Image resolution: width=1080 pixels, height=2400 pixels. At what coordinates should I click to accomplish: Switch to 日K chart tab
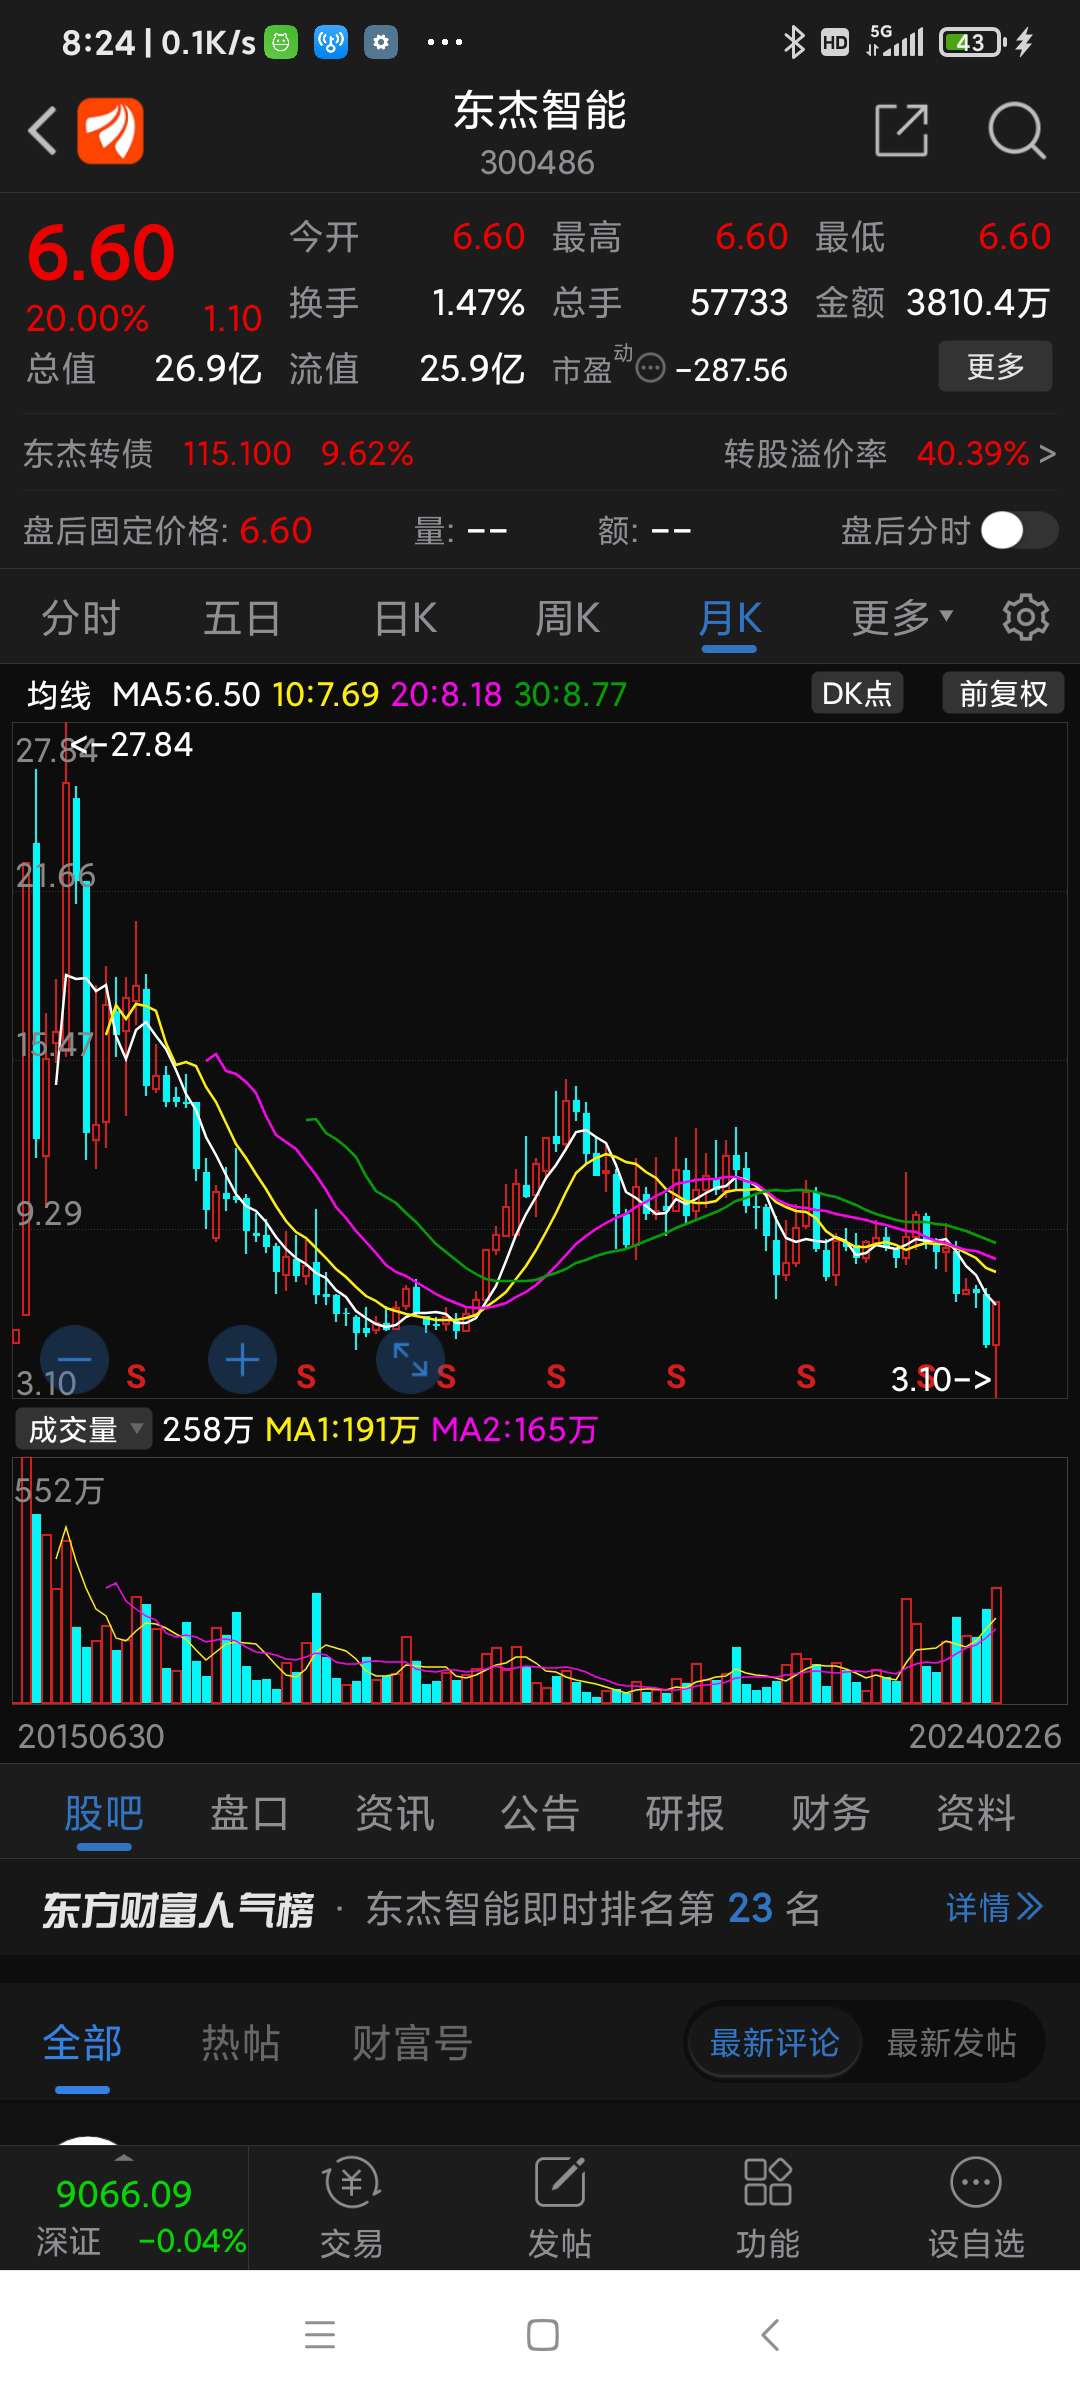405,618
